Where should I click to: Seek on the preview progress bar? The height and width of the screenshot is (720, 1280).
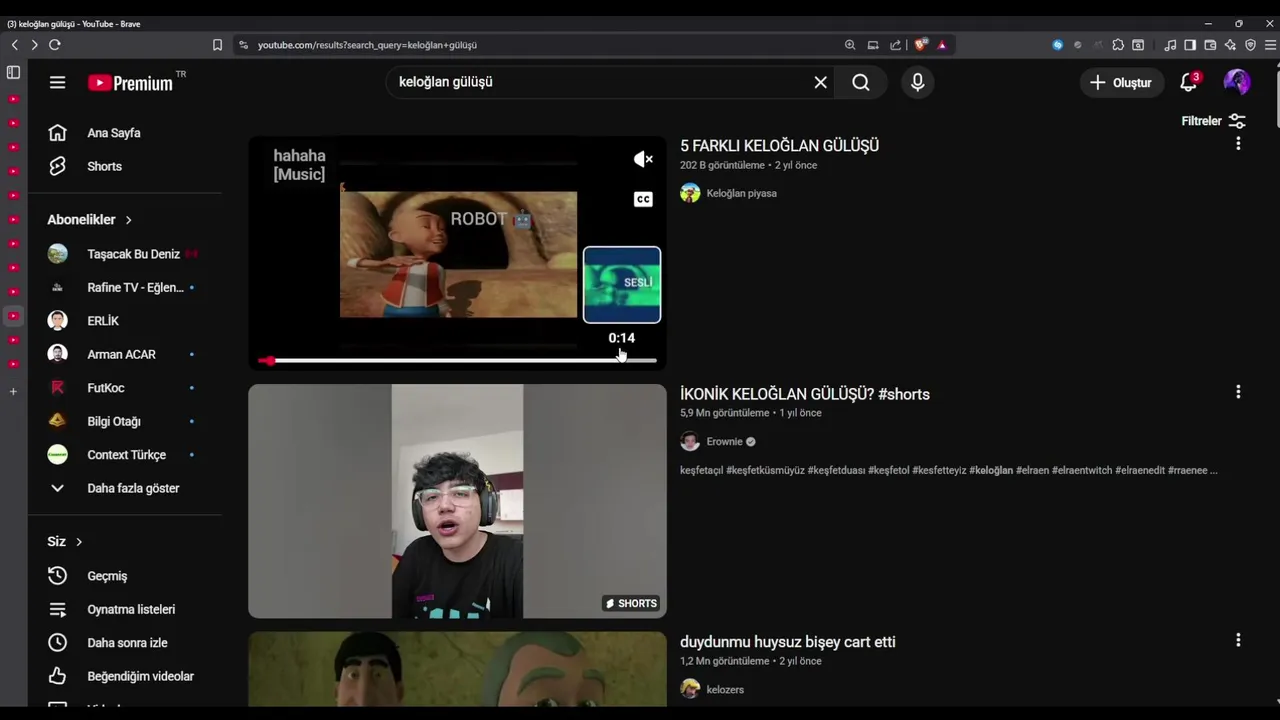click(457, 360)
